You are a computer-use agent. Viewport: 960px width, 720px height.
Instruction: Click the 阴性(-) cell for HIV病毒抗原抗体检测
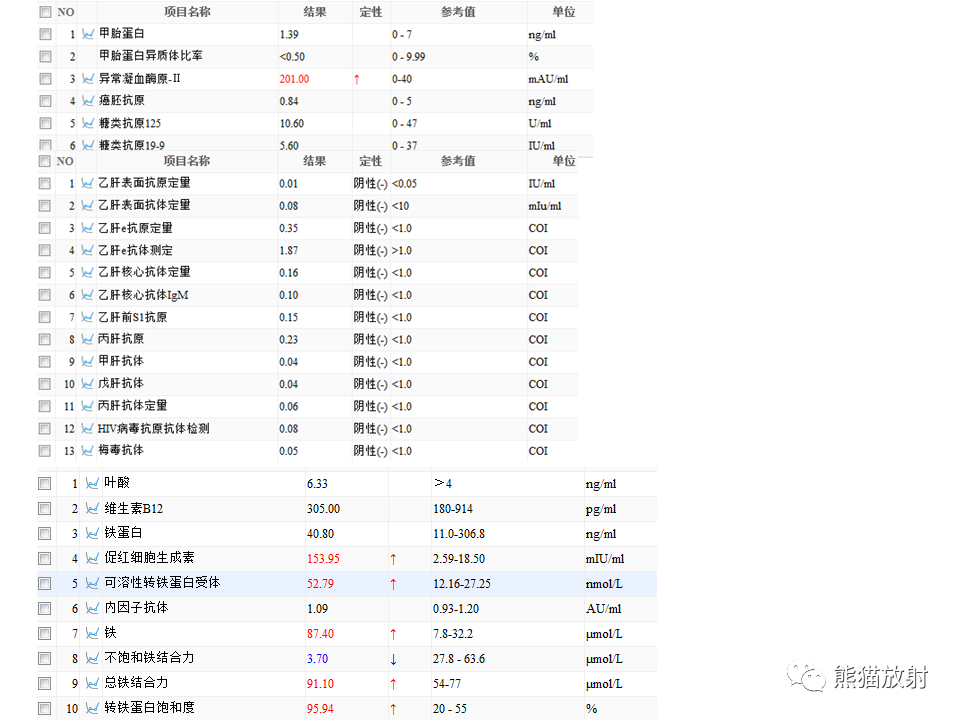[370, 429]
